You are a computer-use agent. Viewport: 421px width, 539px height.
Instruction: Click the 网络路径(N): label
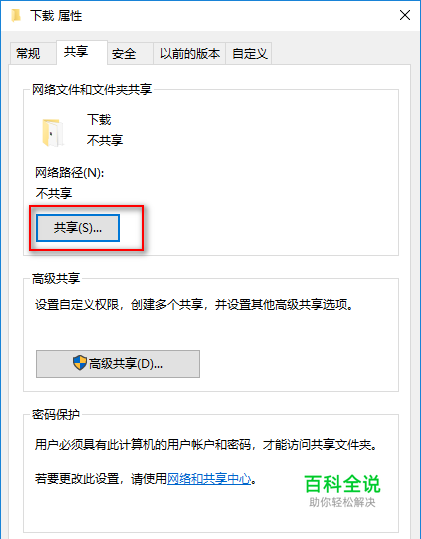pyautogui.click(x=69, y=172)
